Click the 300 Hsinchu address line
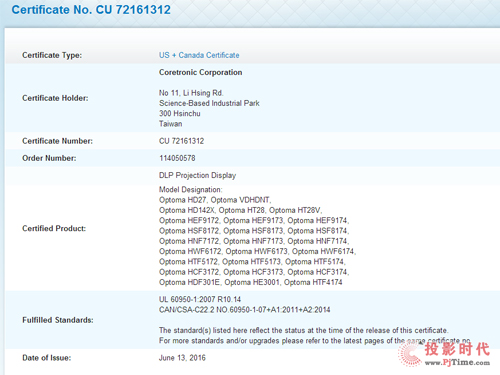Image resolution: width=500 pixels, height=375 pixels. coord(180,114)
